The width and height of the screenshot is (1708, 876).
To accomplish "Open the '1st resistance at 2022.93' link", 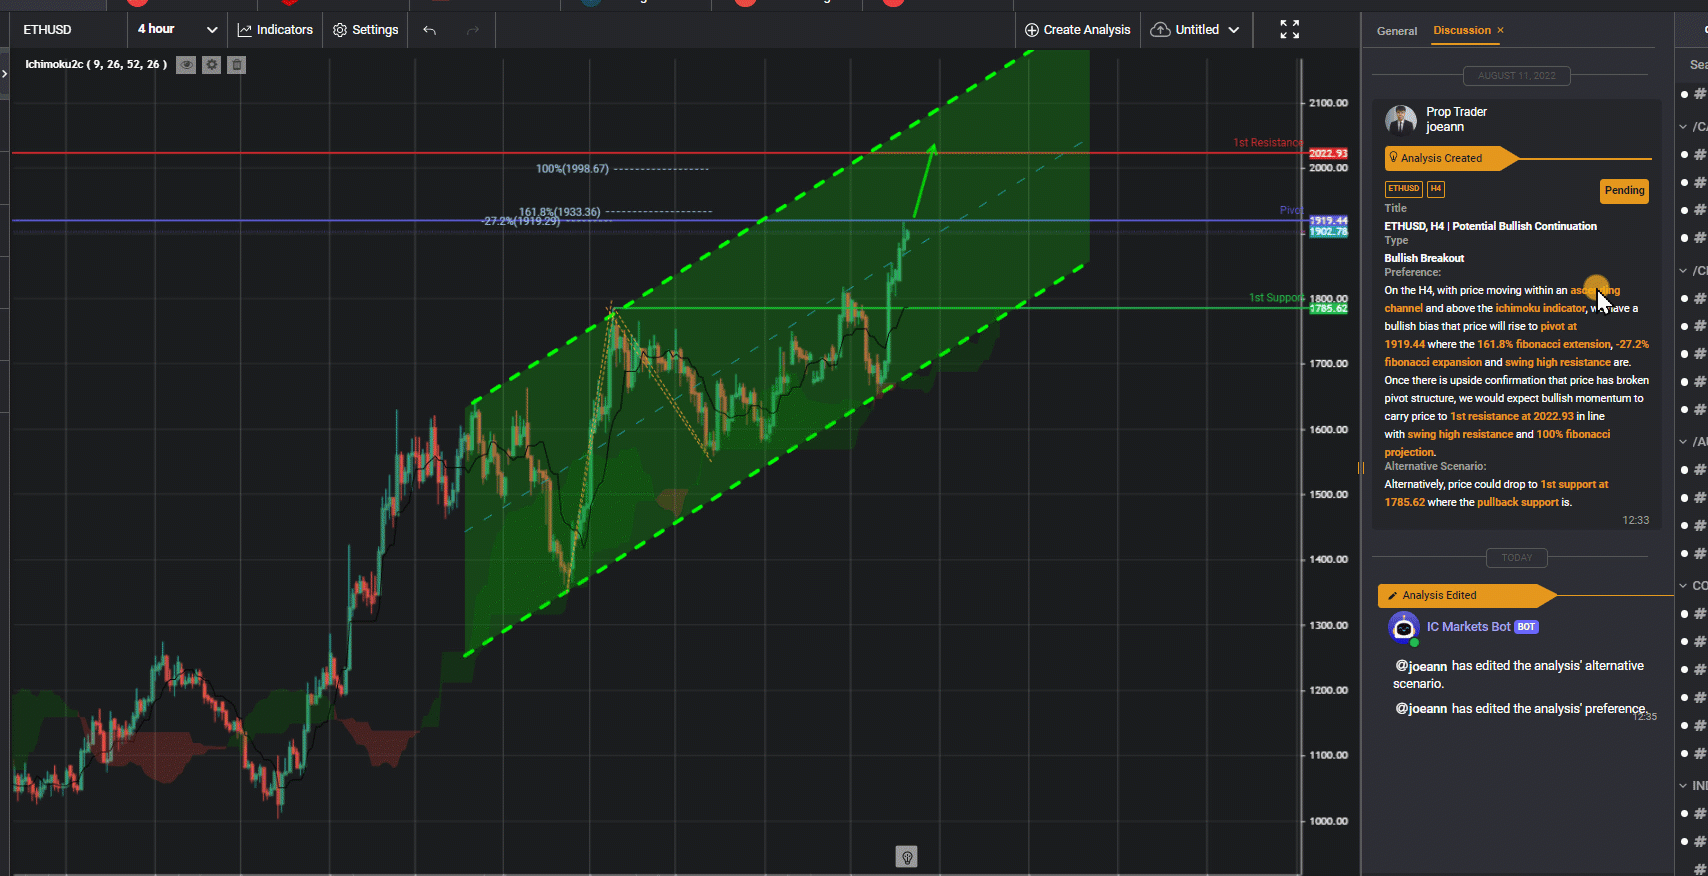I will coord(1511,416).
